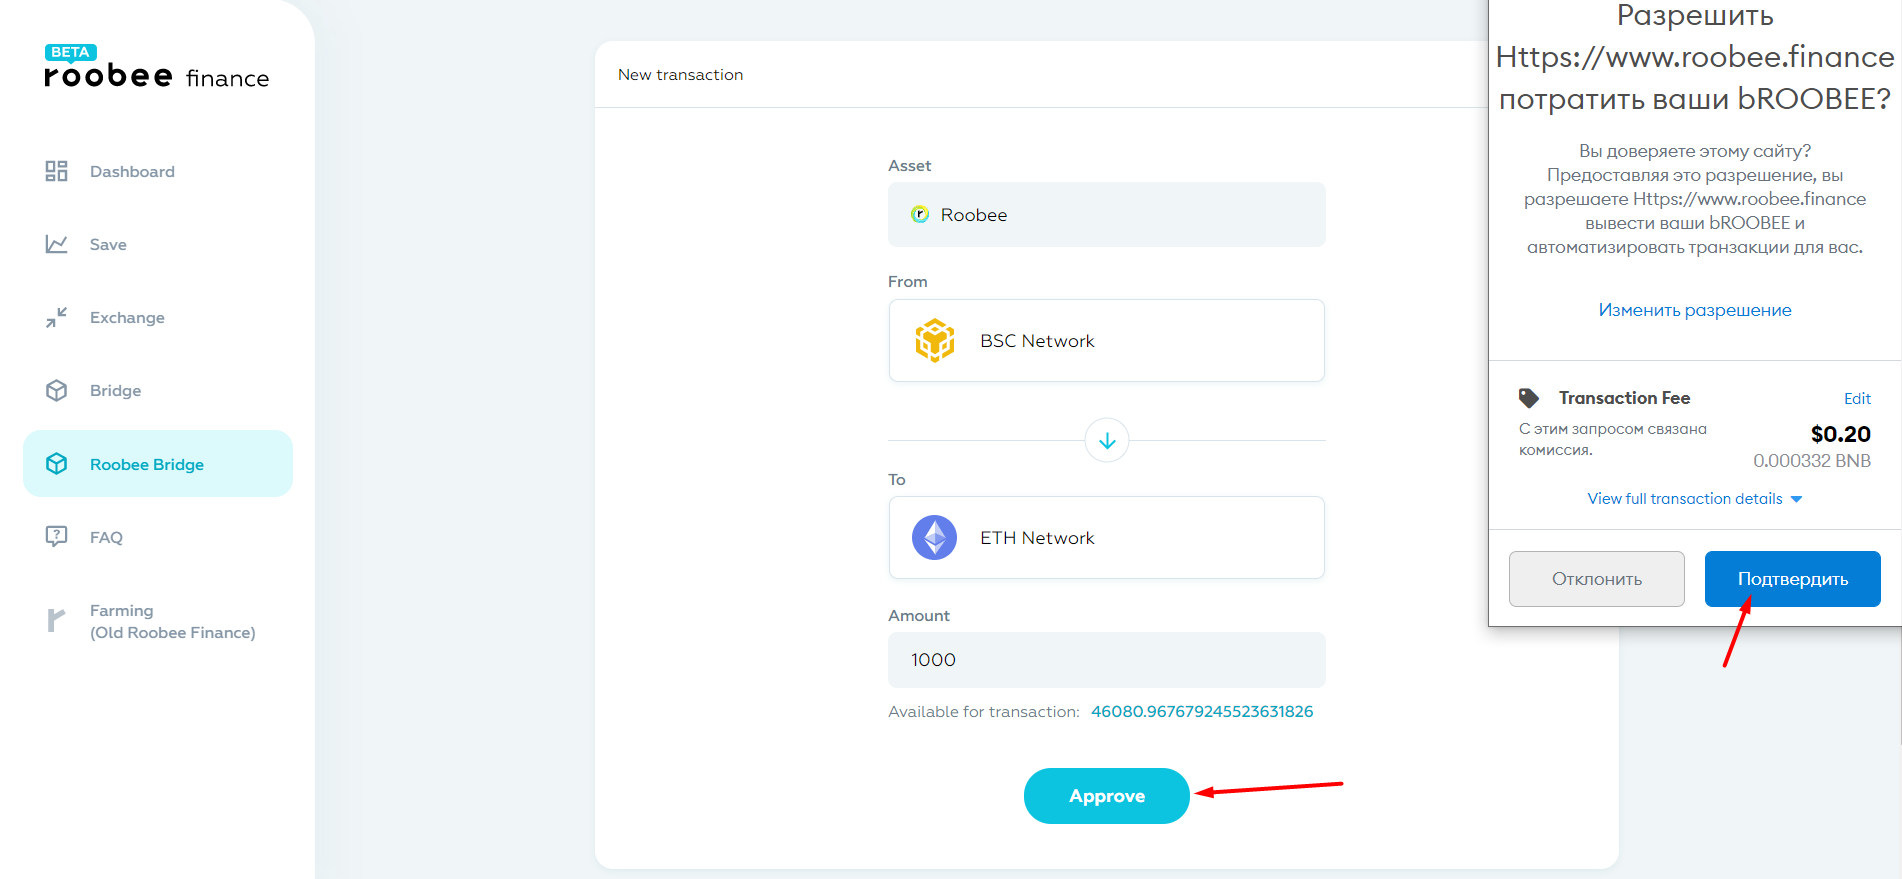Image resolution: width=1902 pixels, height=879 pixels.
Task: Click the Dashboard grid icon in the sidebar
Action: [x=56, y=171]
